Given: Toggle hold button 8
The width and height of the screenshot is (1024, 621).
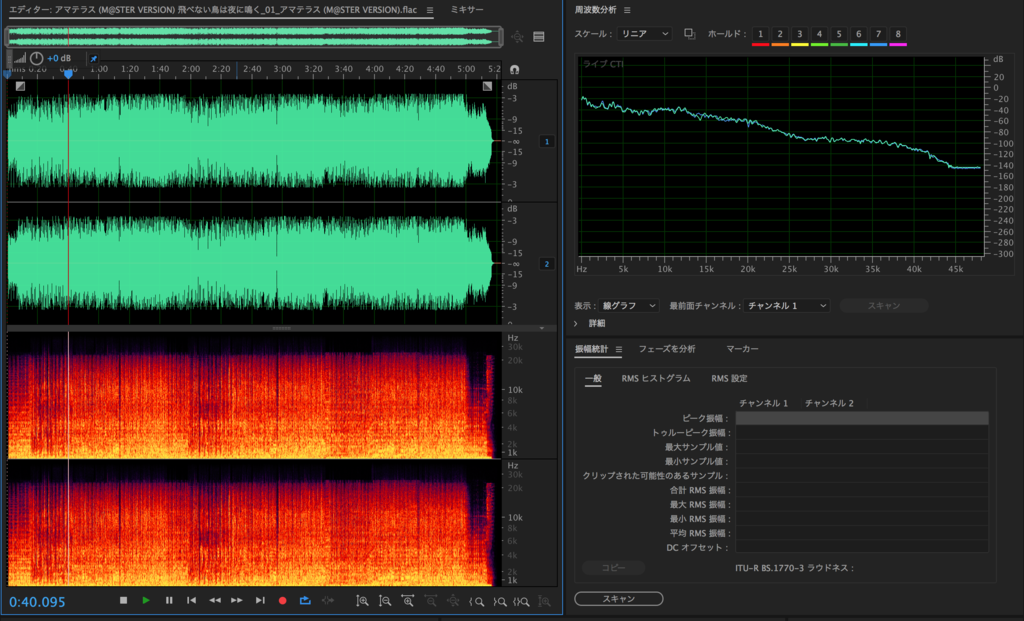Looking at the screenshot, I should point(898,34).
